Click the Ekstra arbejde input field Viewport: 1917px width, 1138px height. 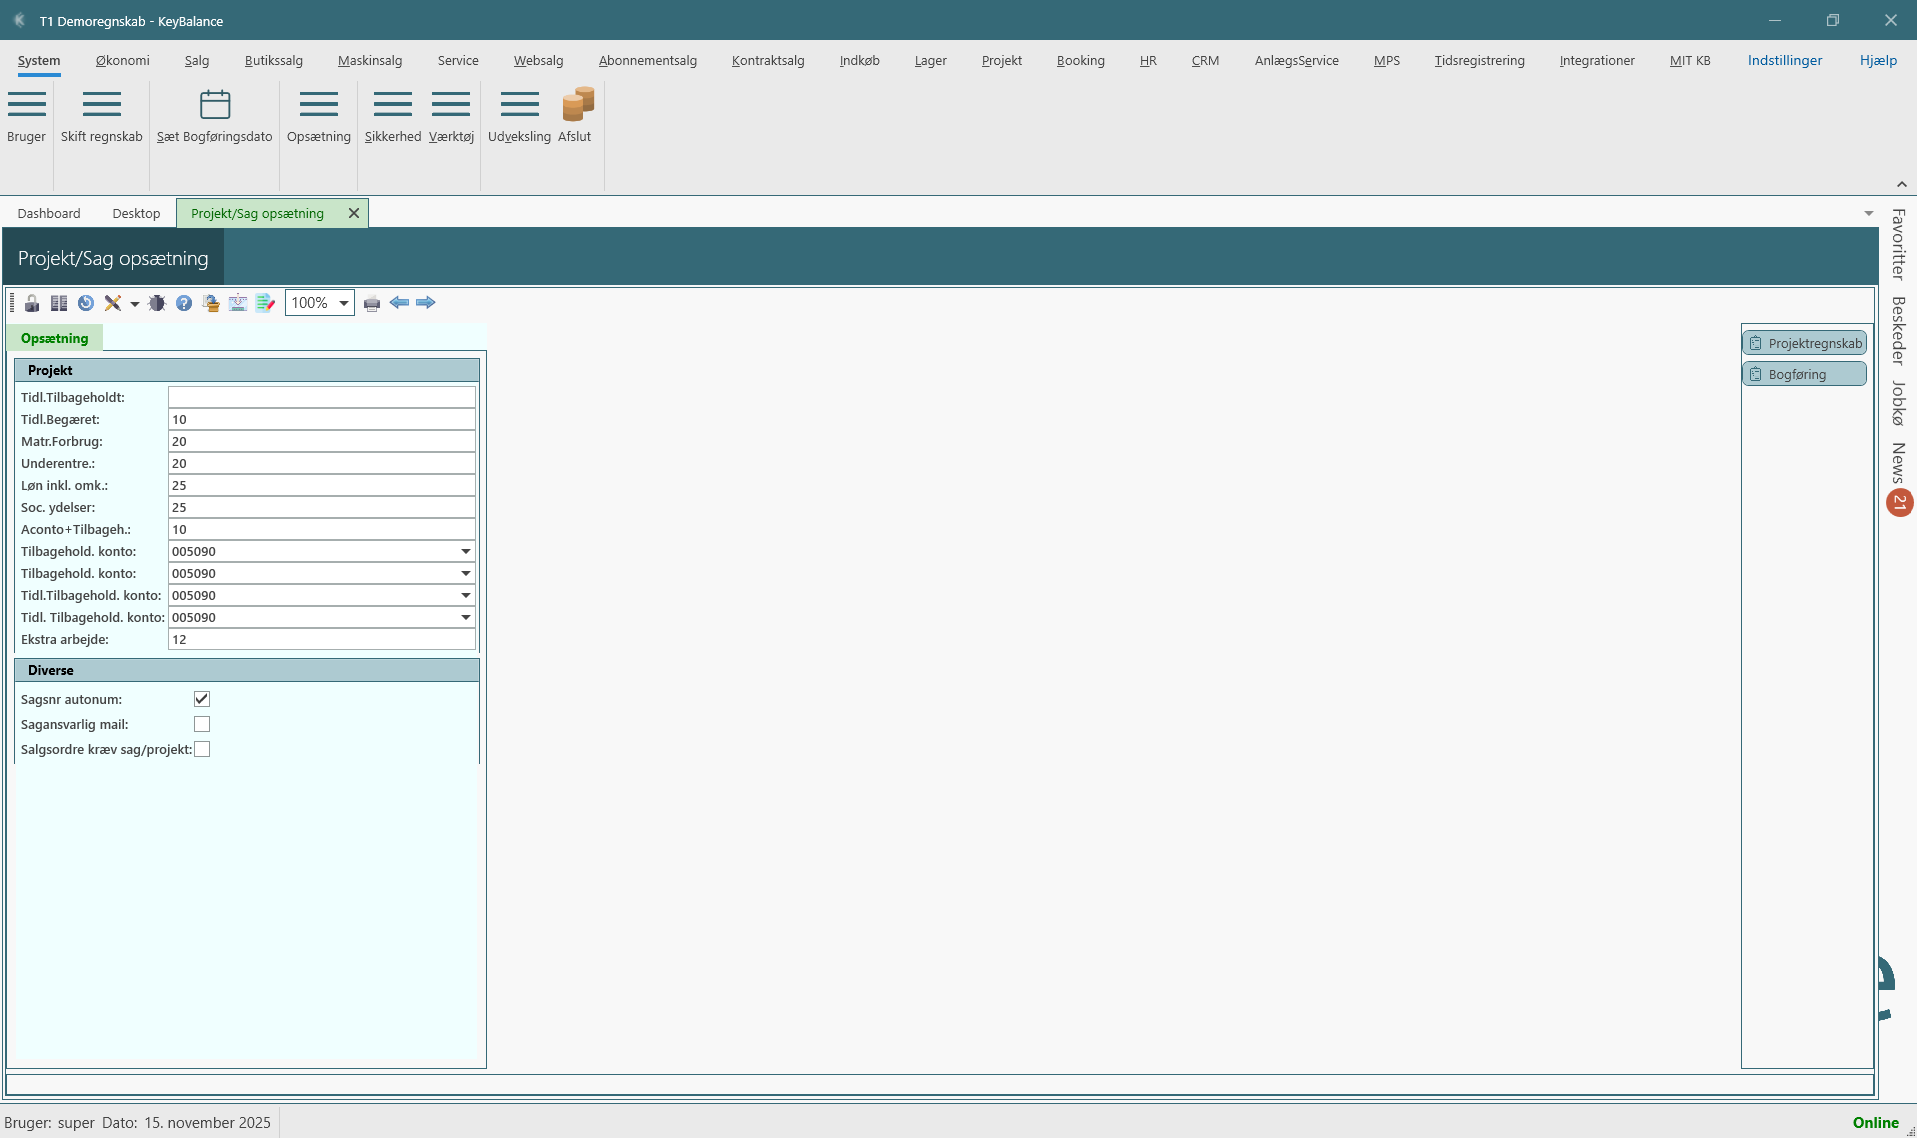(x=321, y=639)
